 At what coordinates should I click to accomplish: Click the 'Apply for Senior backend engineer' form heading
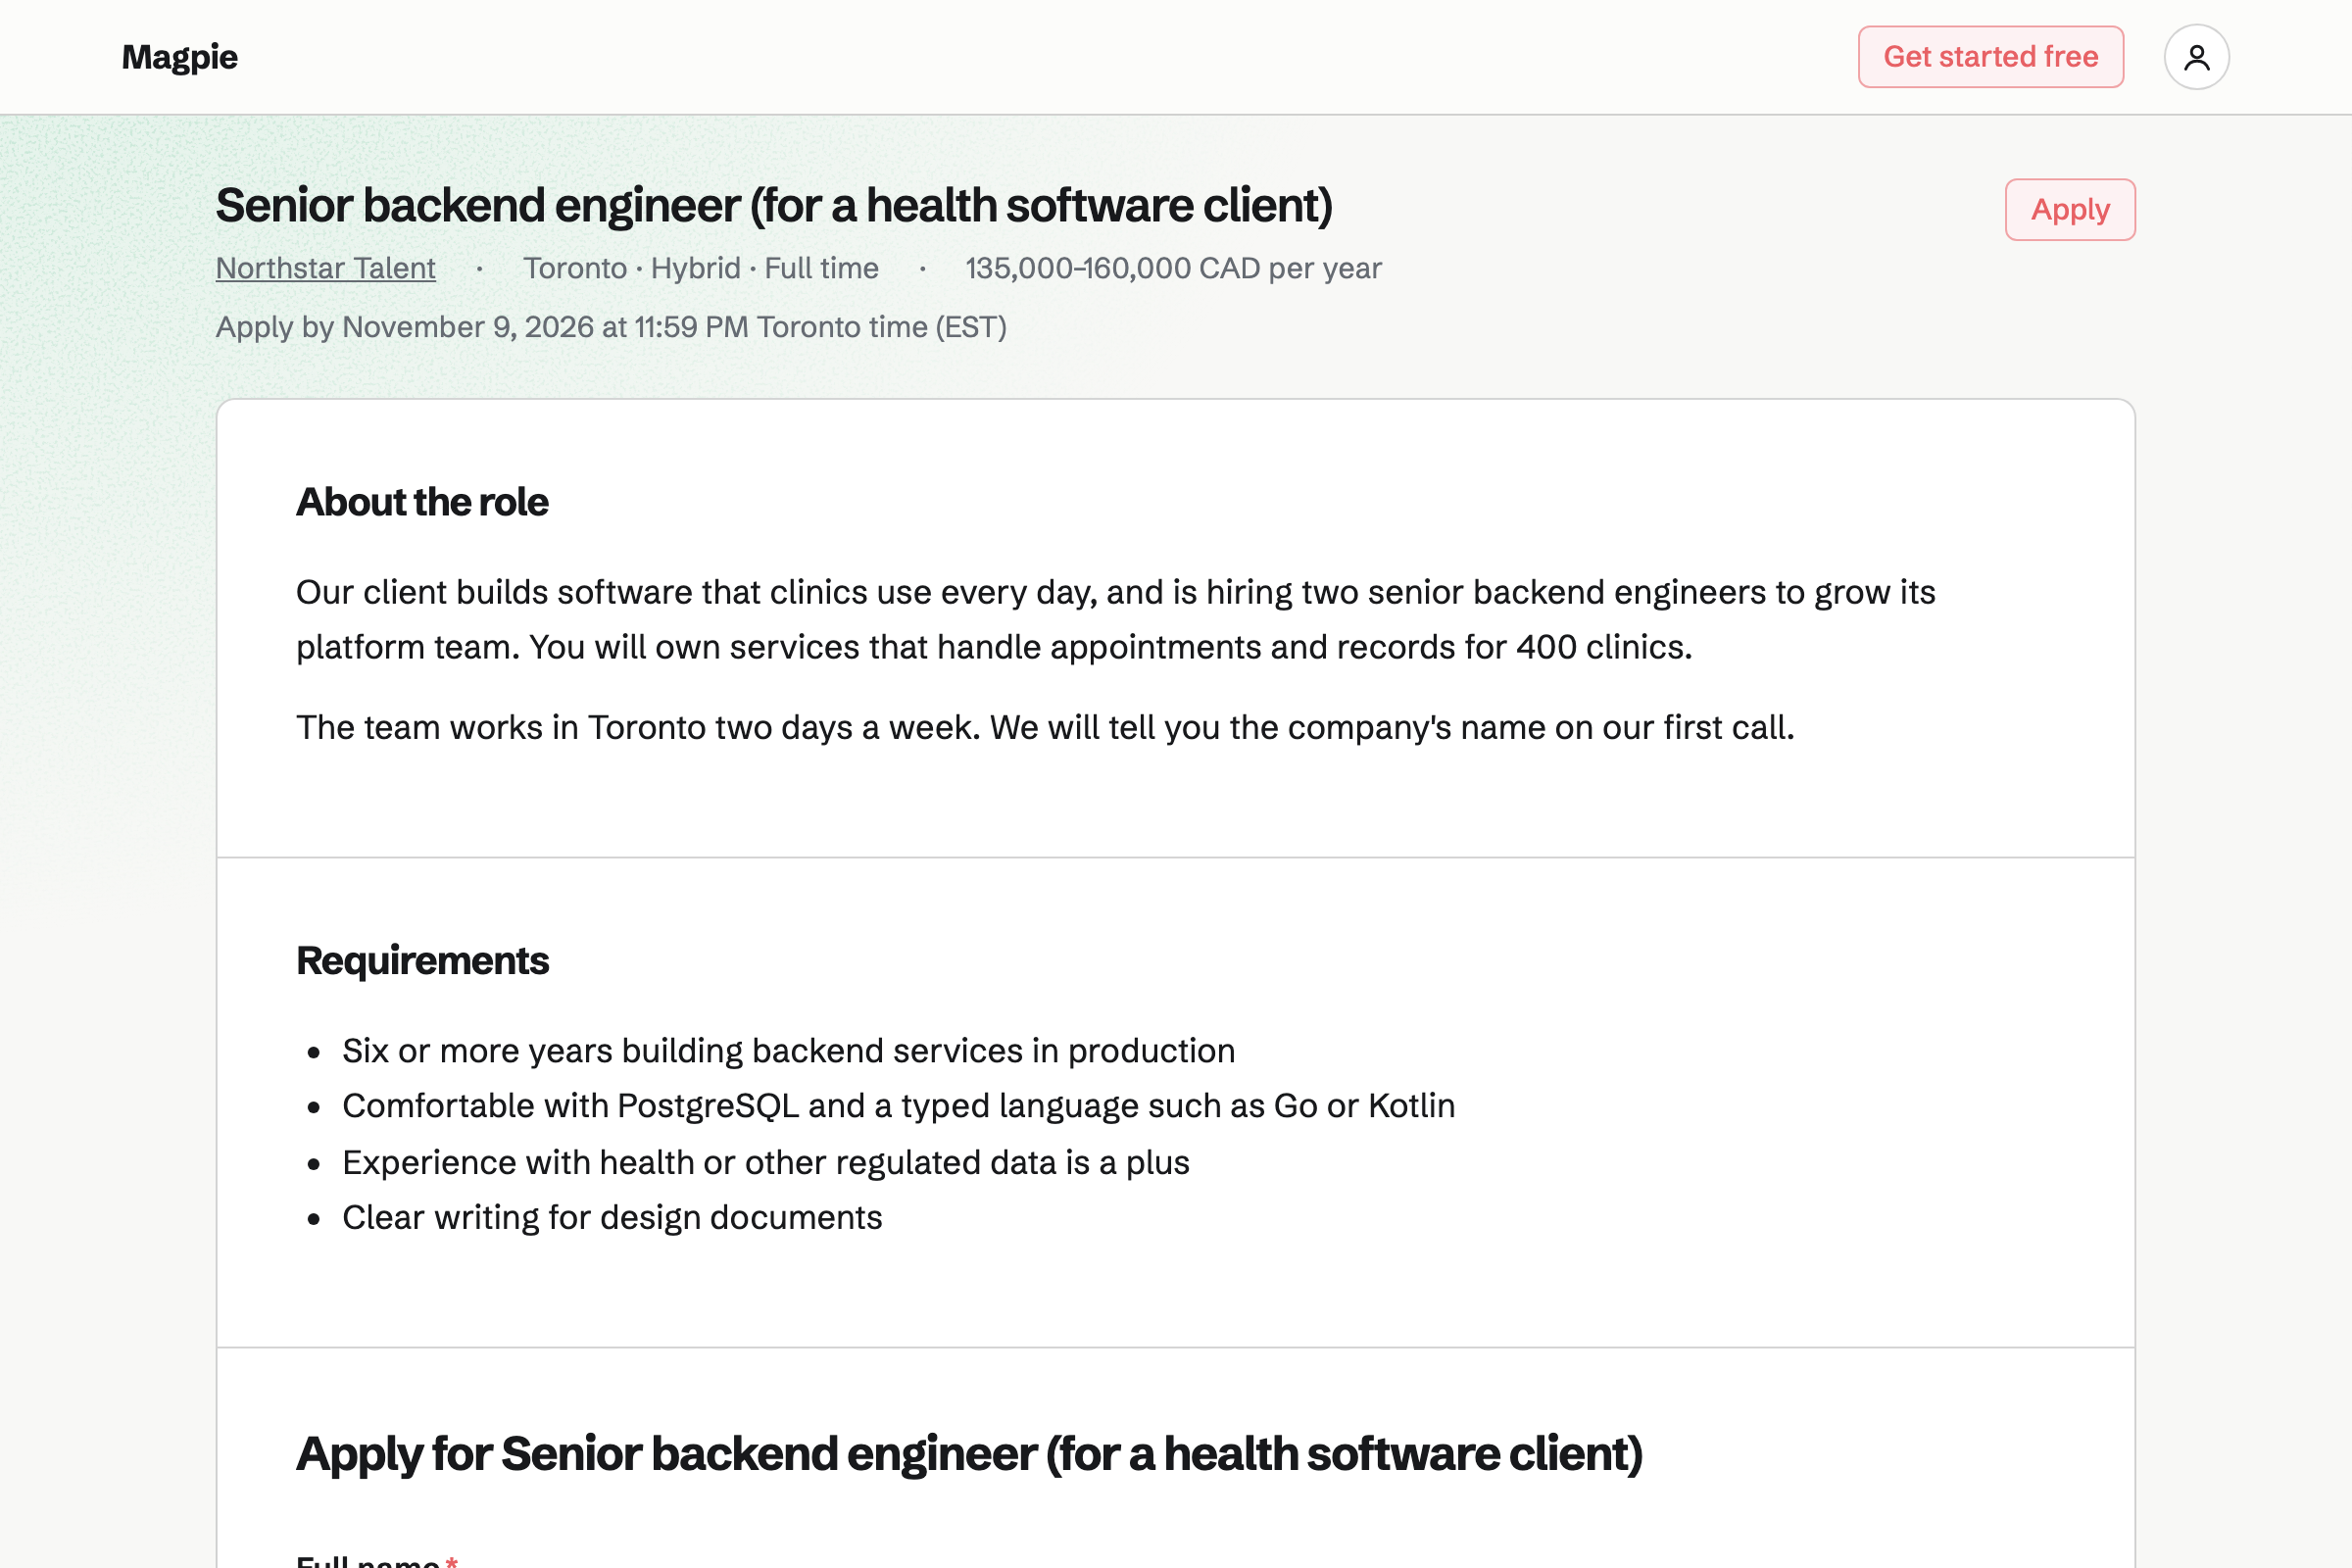[x=969, y=1454]
